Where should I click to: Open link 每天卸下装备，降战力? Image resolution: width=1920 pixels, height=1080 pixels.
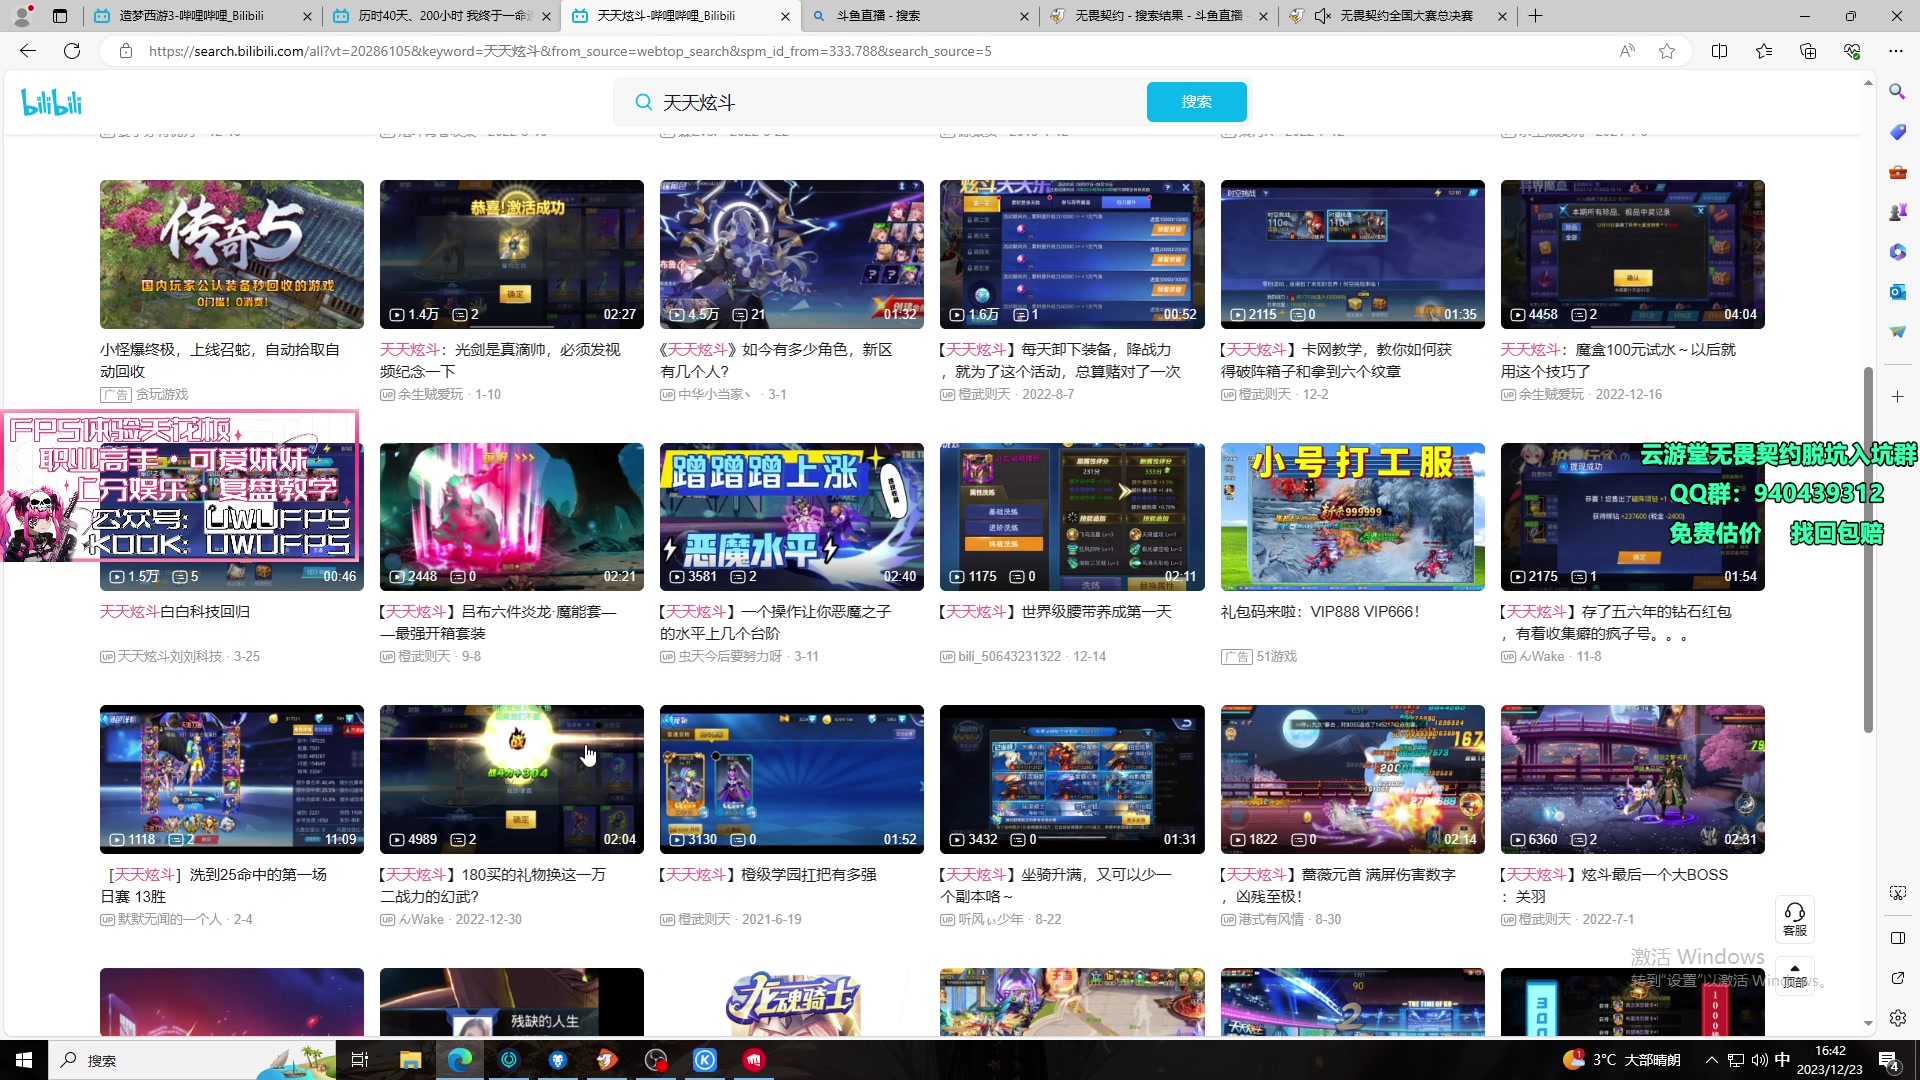click(x=1060, y=360)
